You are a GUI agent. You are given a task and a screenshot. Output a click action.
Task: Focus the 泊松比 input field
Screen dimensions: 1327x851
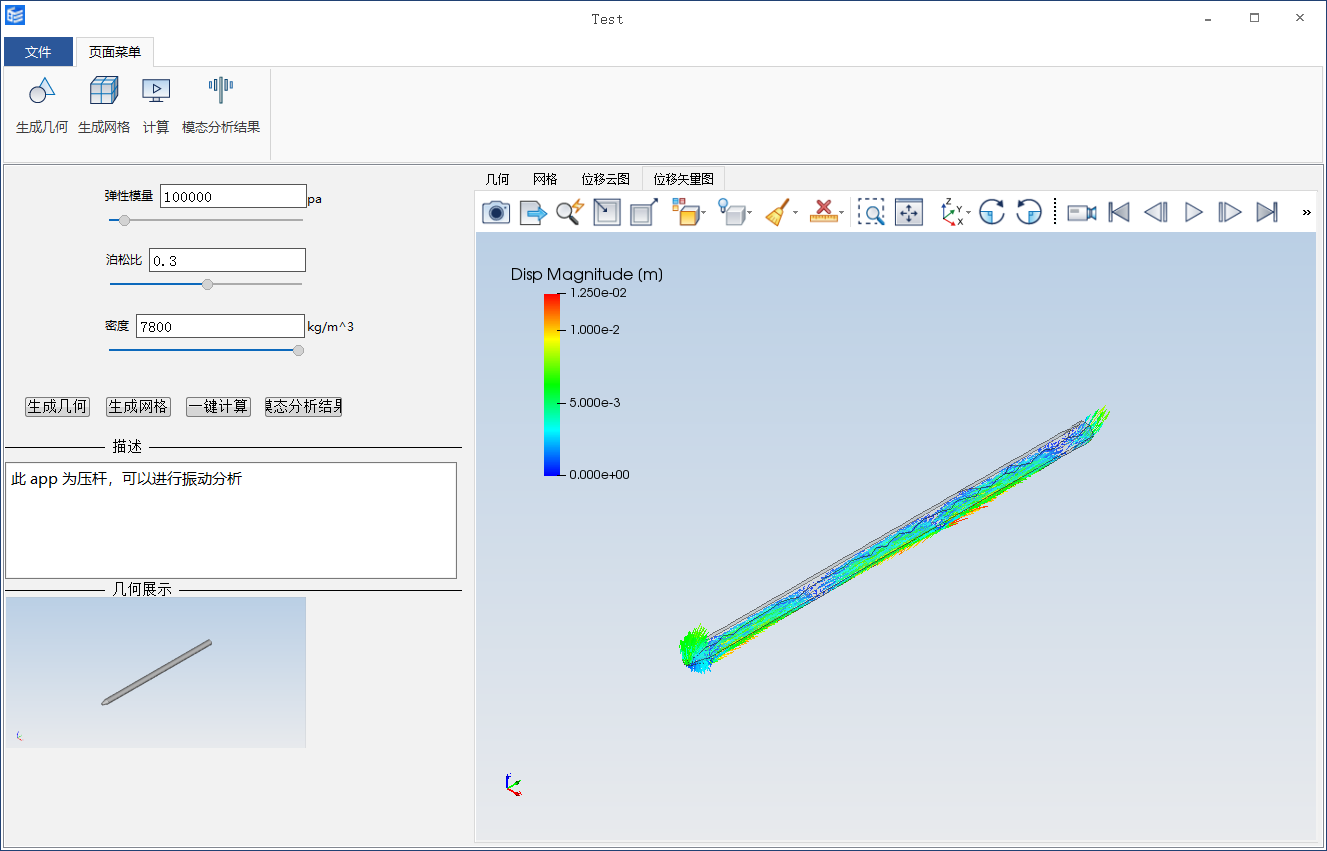pyautogui.click(x=227, y=260)
